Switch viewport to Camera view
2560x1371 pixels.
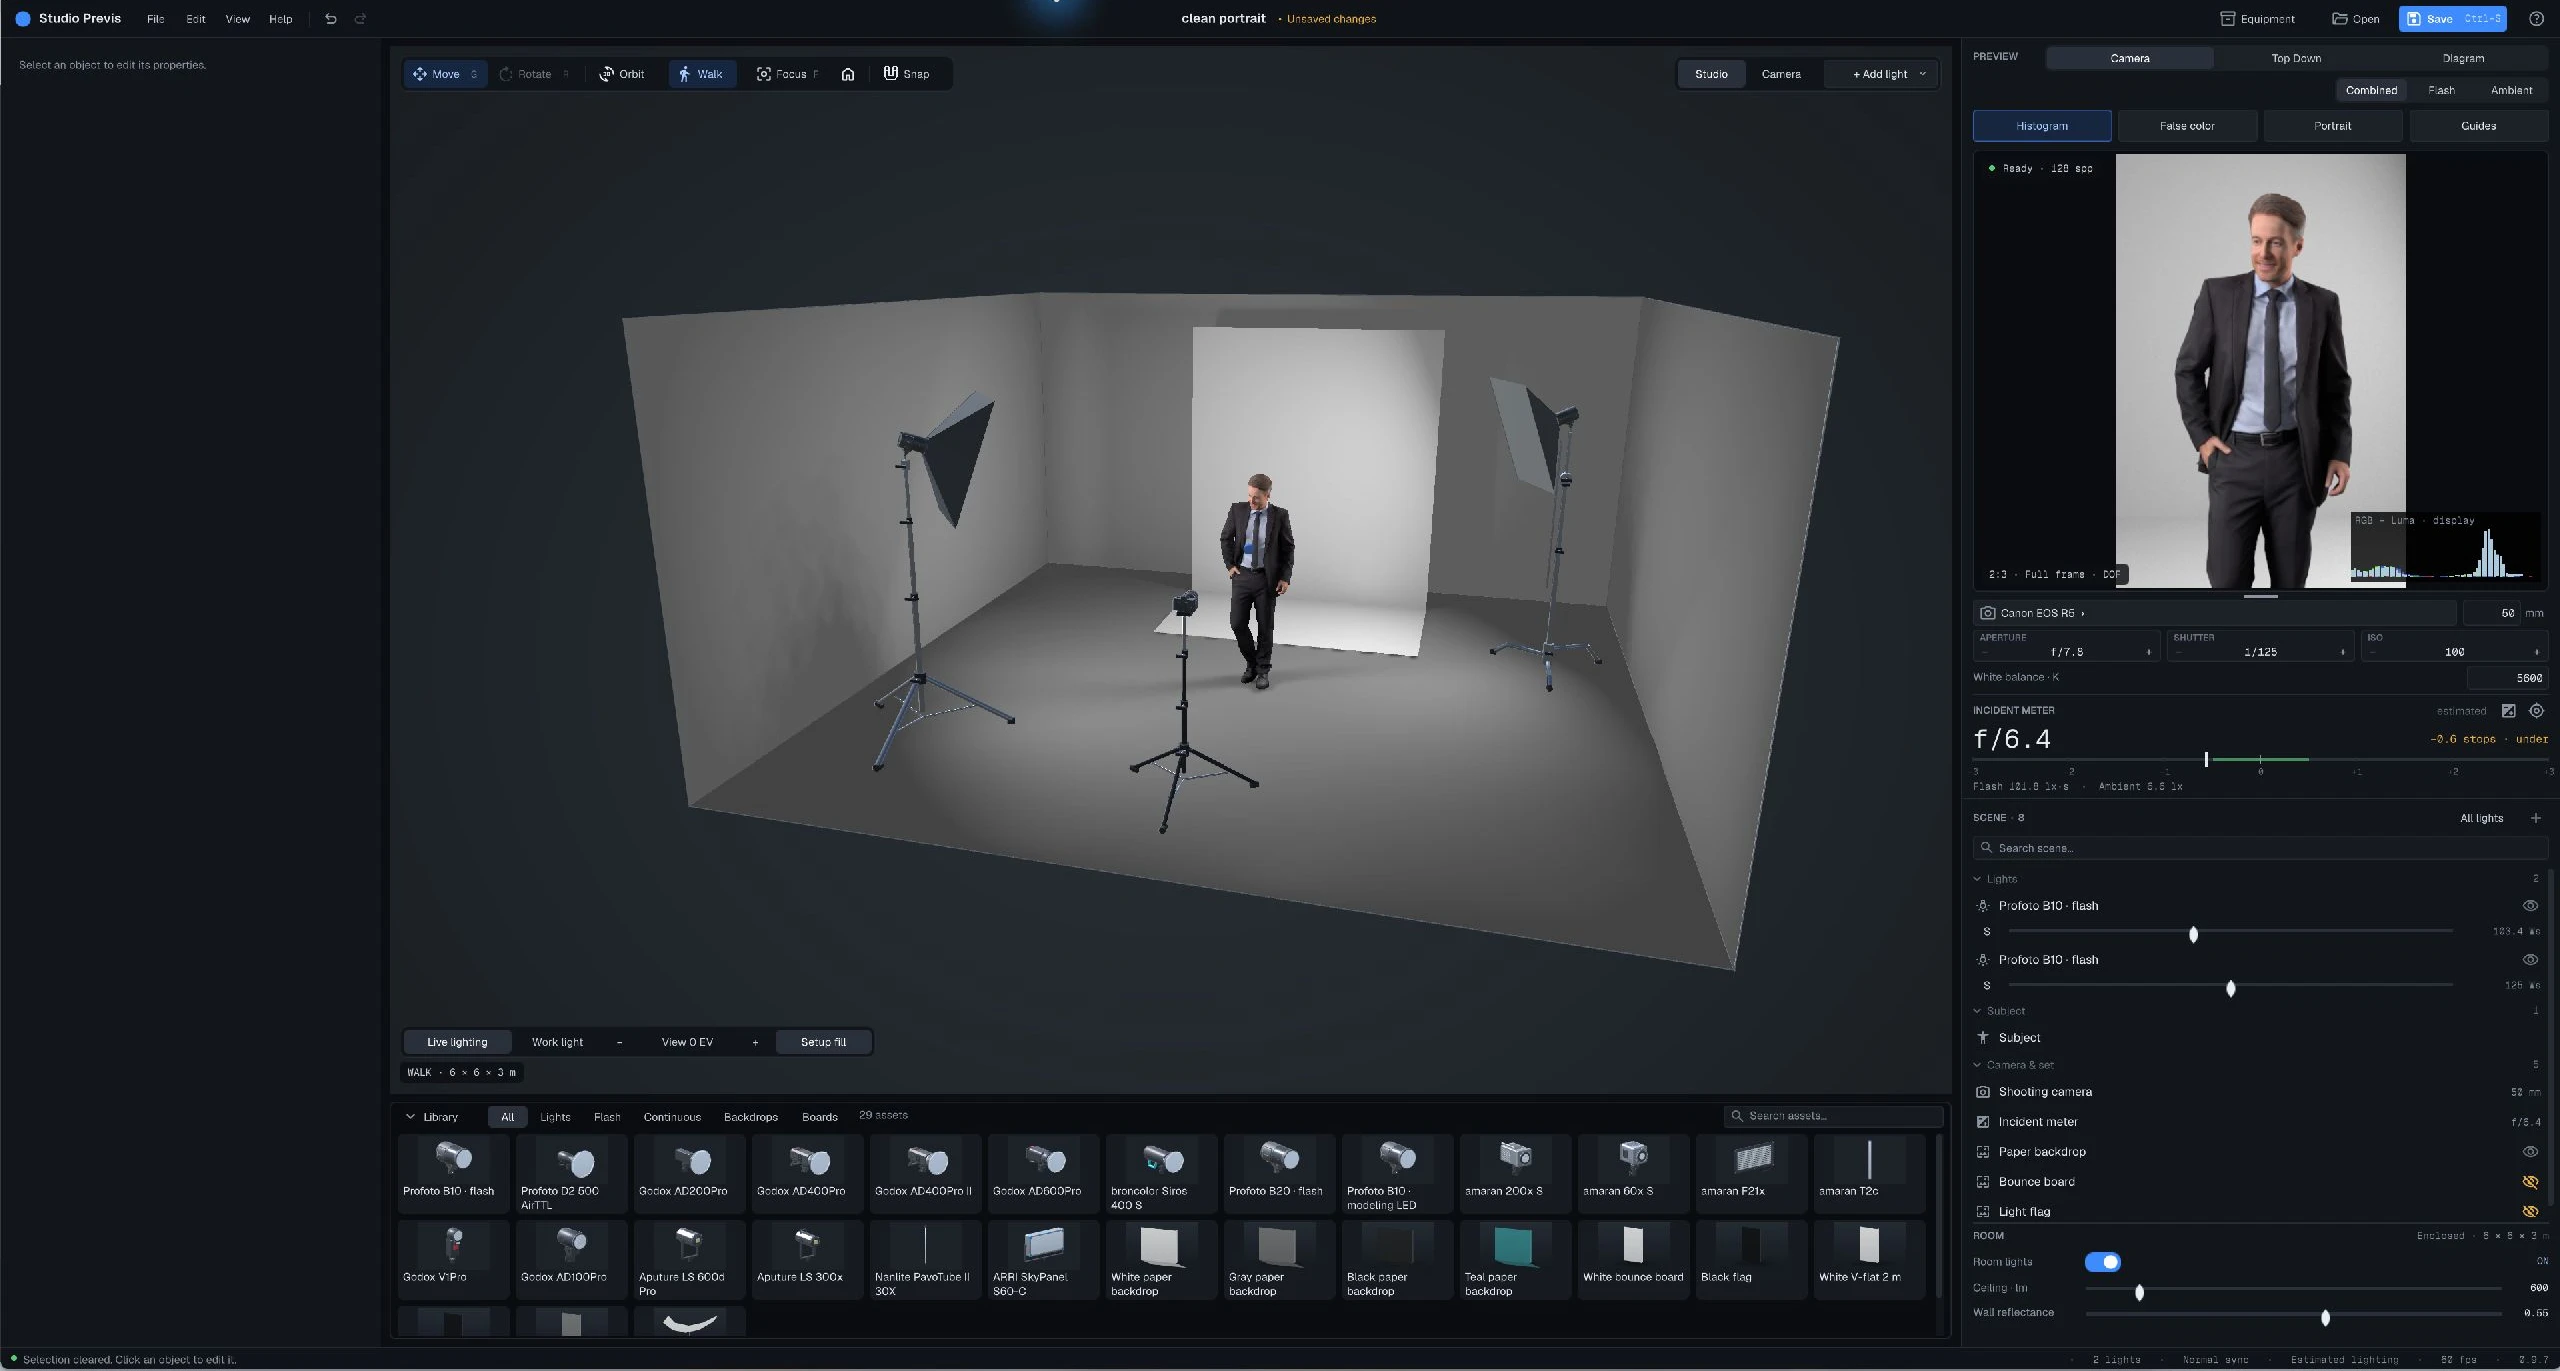(1780, 74)
